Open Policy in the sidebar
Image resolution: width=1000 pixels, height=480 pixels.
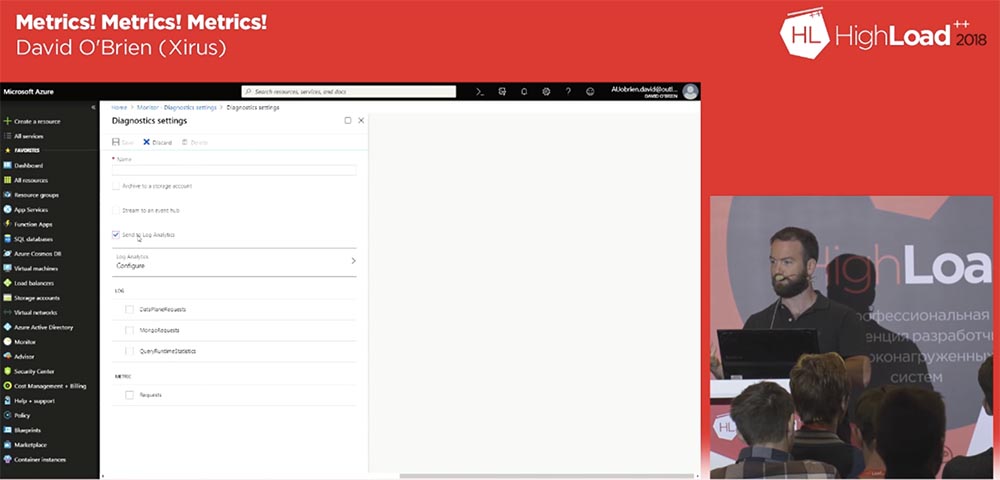click(22, 415)
